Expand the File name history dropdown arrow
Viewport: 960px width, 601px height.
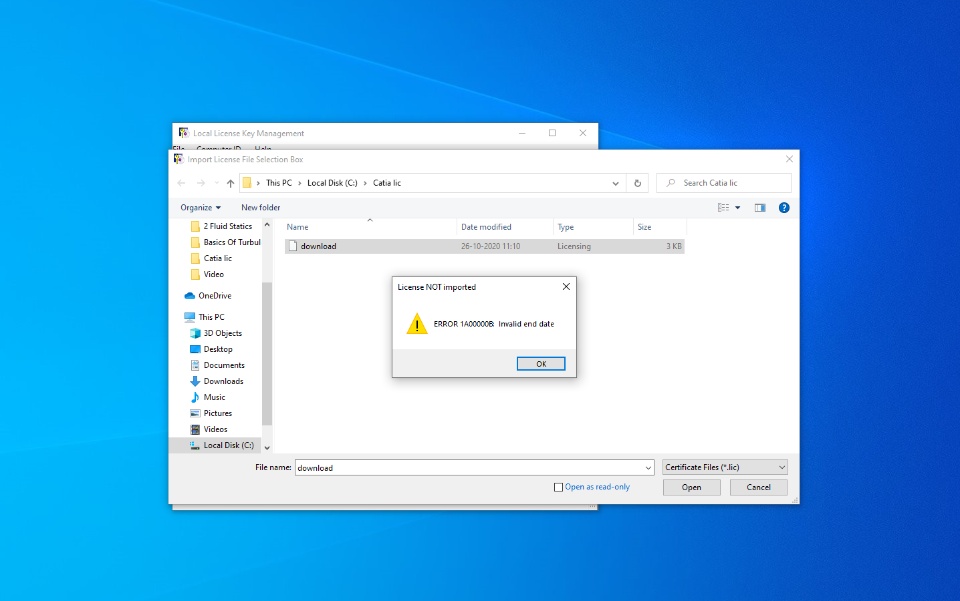click(648, 468)
